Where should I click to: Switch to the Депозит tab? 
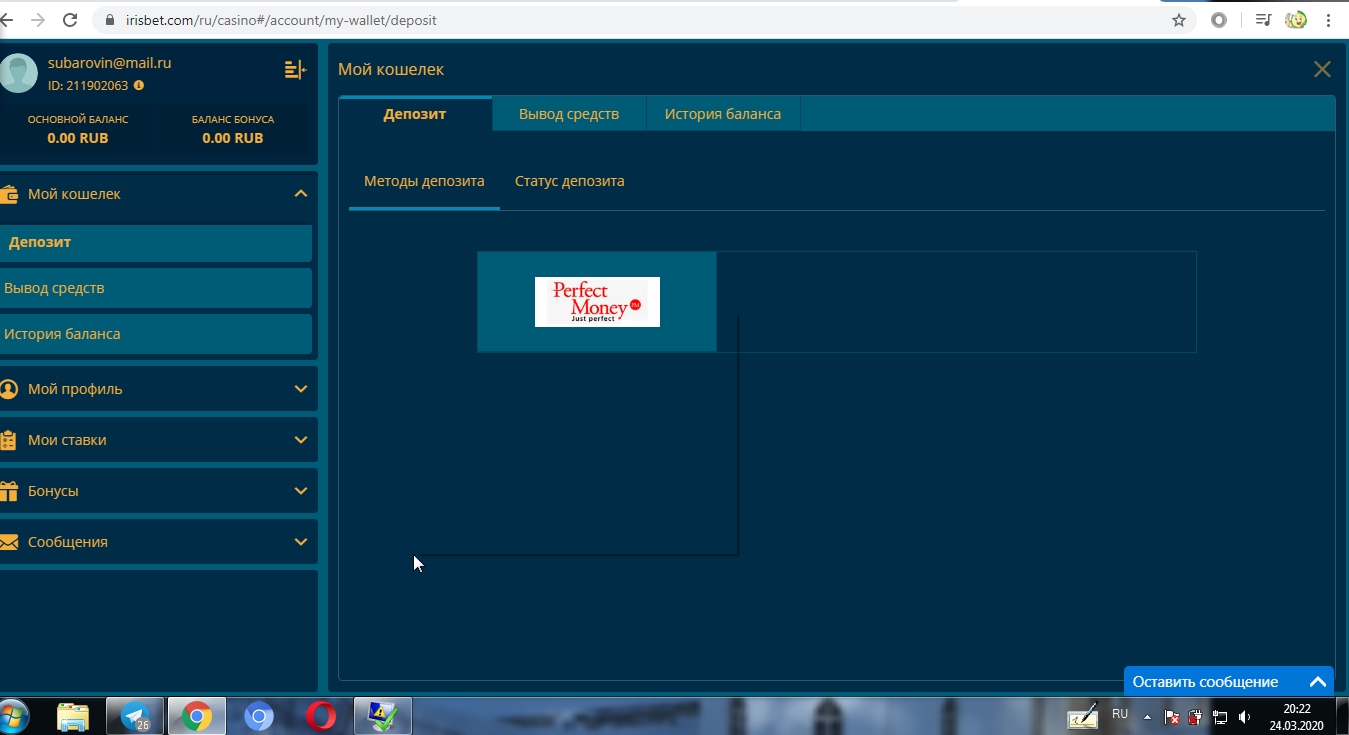[415, 114]
